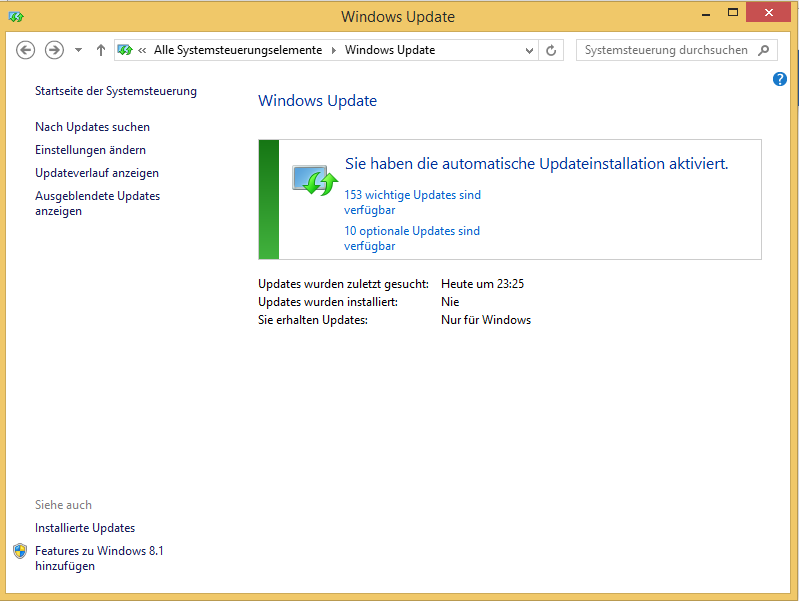
Task: Click the search magnifier icon
Action: pyautogui.click(x=764, y=50)
